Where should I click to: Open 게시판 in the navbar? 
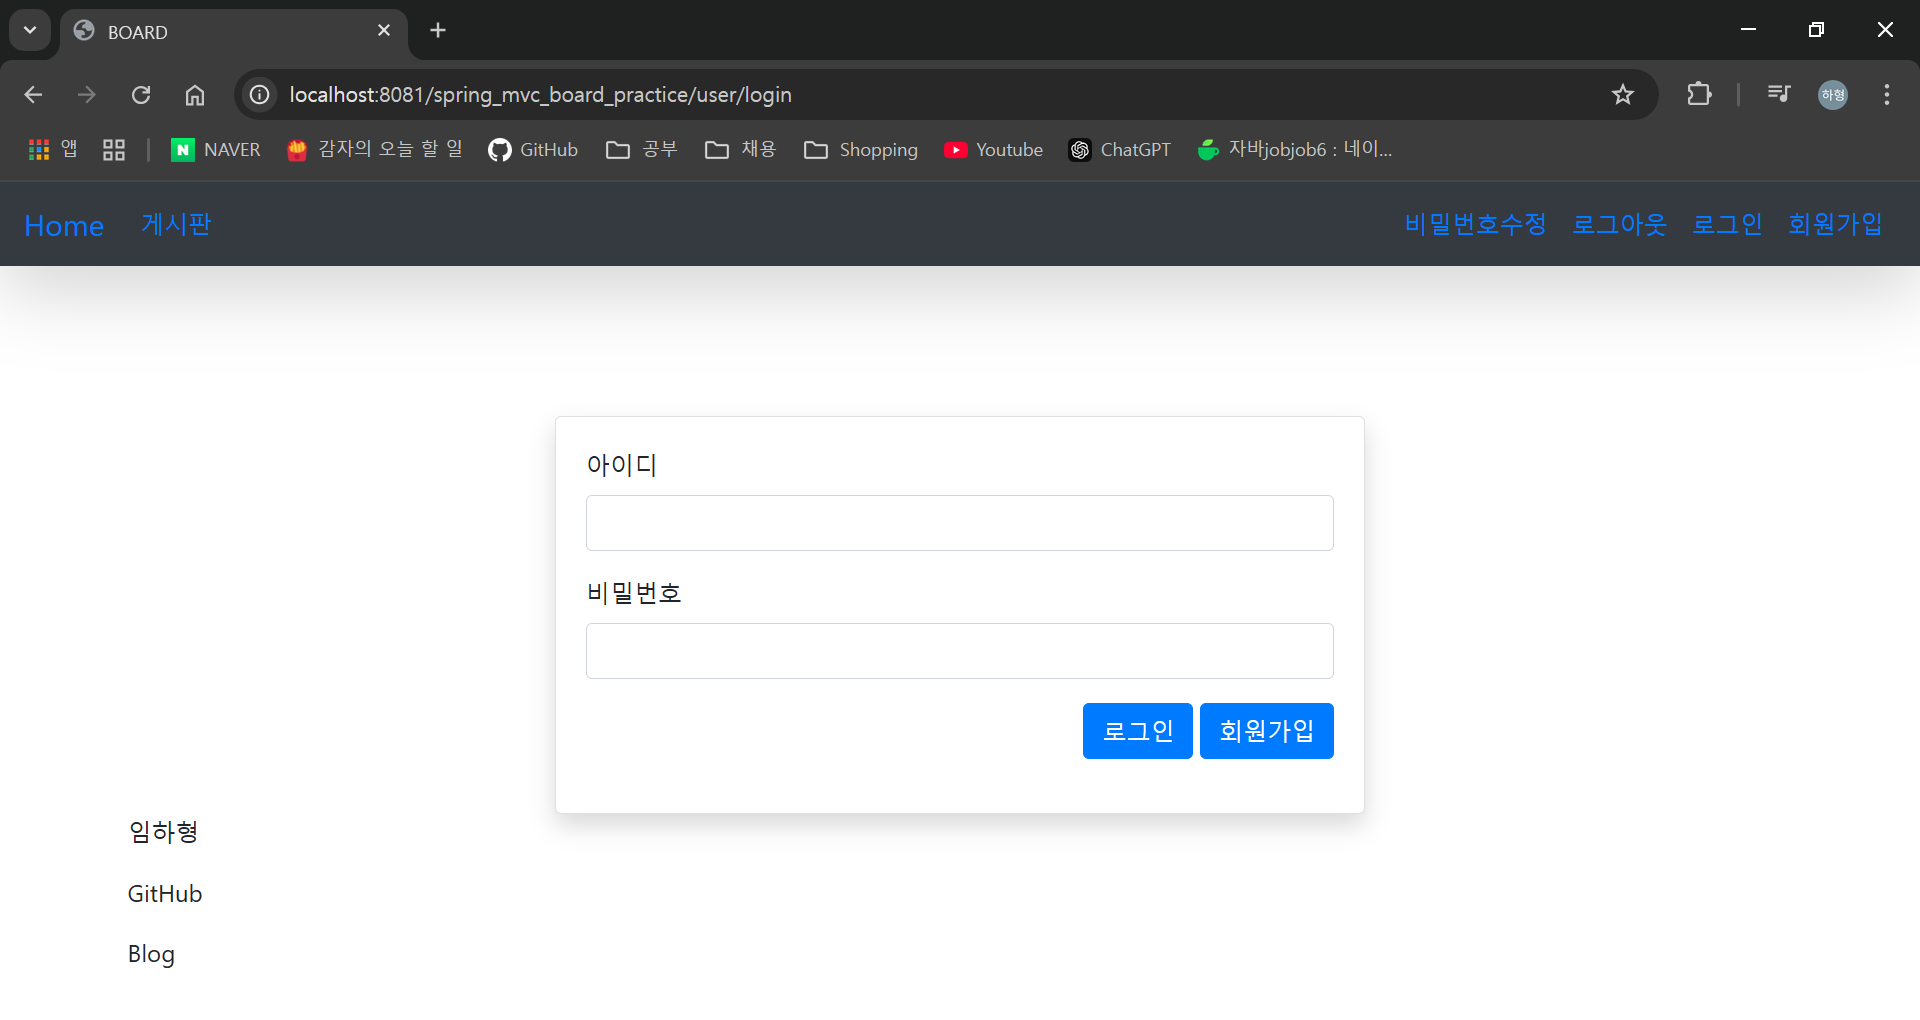pyautogui.click(x=176, y=224)
